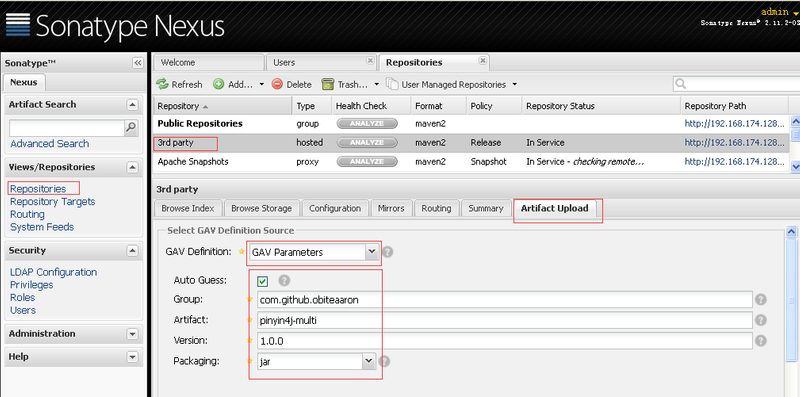Click the Artifact input field
The width and height of the screenshot is (800, 397).
(505, 320)
